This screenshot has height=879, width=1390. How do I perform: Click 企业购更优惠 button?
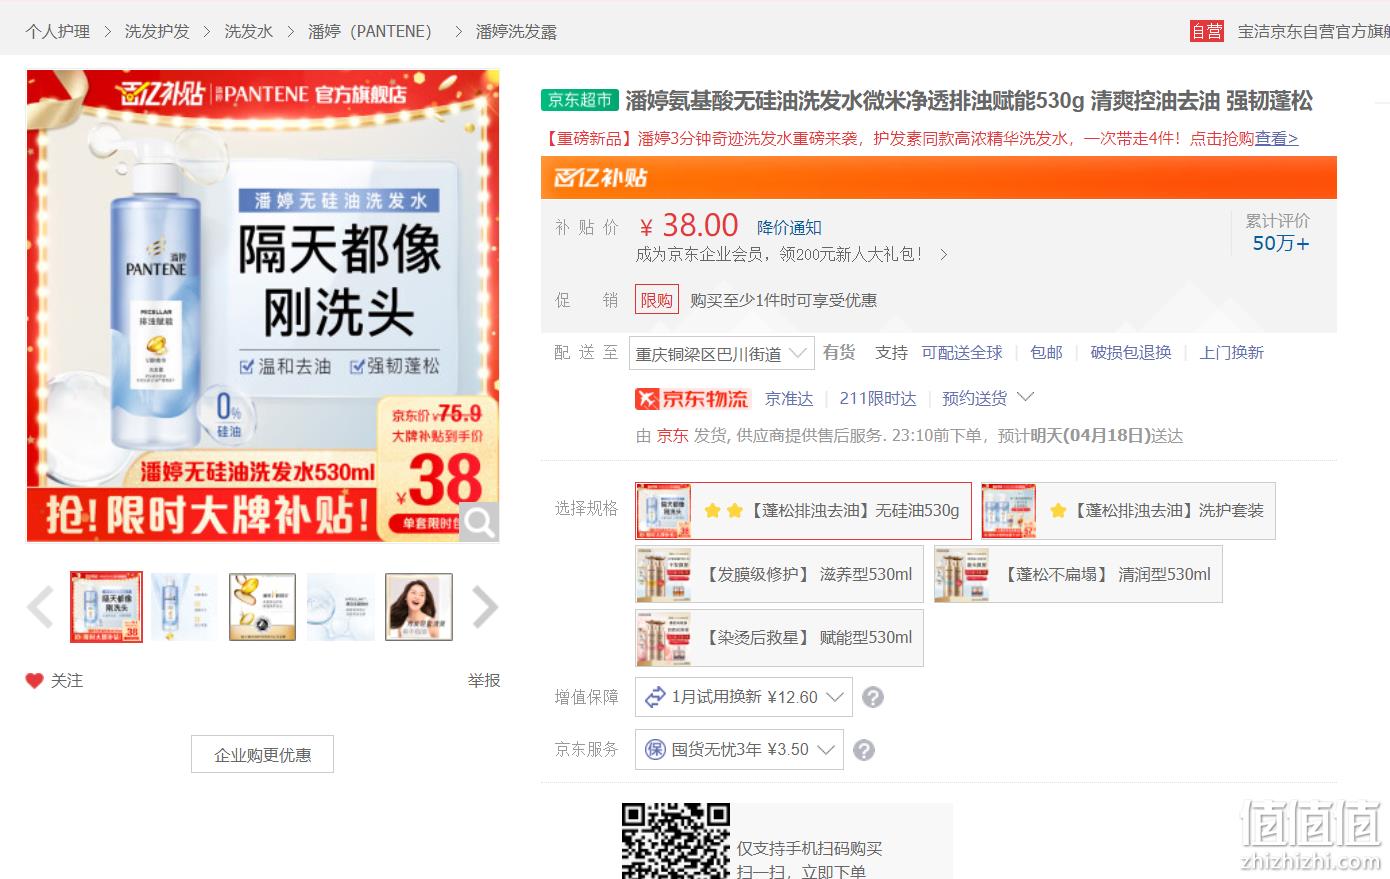(x=262, y=755)
